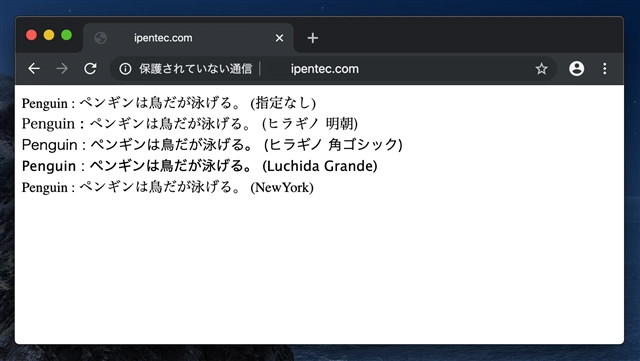The width and height of the screenshot is (640, 361).
Task: Open a new tab with the plus button
Action: tap(313, 38)
